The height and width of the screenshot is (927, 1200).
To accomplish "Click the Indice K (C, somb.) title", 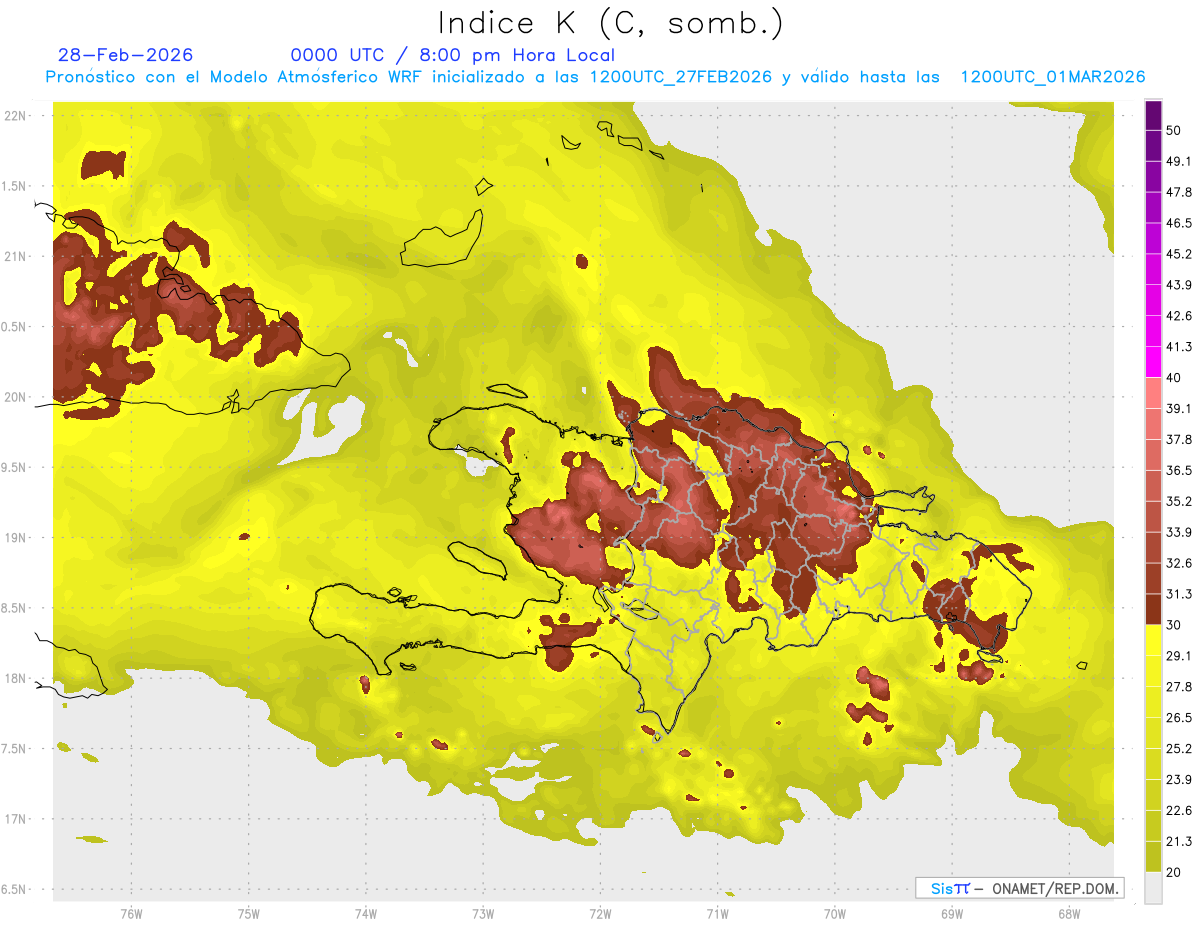I will point(611,23).
